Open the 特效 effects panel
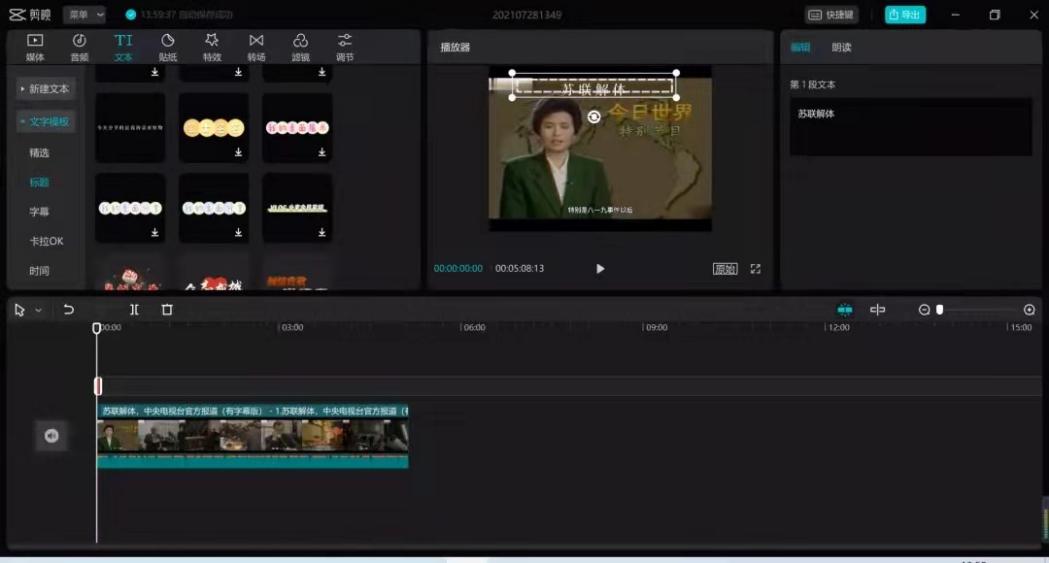Screen dimensions: 1049x563 (212, 47)
